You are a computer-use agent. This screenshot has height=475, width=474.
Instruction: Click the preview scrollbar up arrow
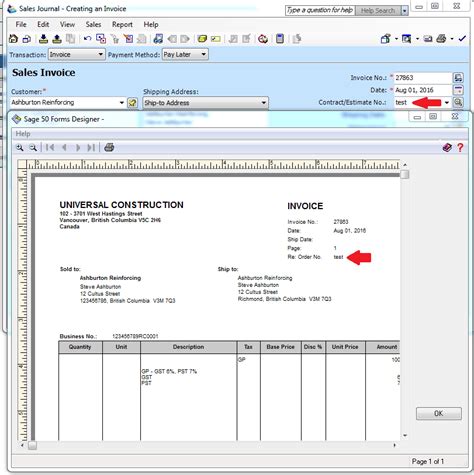405,164
